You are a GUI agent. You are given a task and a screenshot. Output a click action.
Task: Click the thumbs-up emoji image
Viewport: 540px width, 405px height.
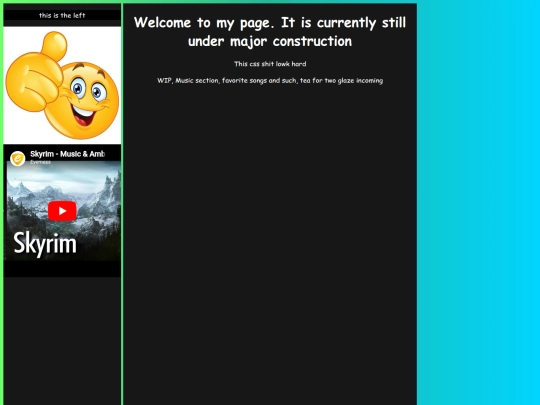pyautogui.click(x=62, y=85)
